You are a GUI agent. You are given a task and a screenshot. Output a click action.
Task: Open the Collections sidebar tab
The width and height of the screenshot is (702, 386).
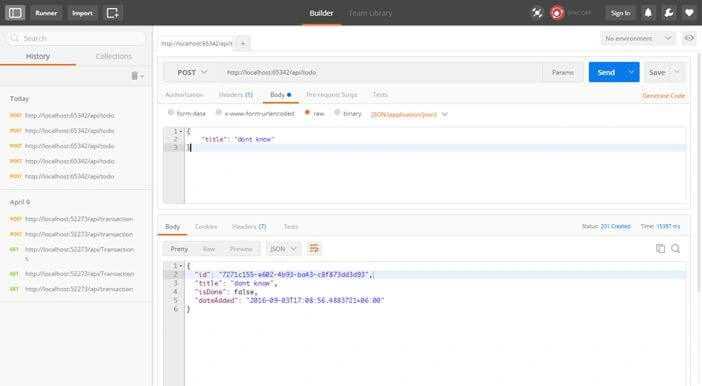tap(114, 56)
